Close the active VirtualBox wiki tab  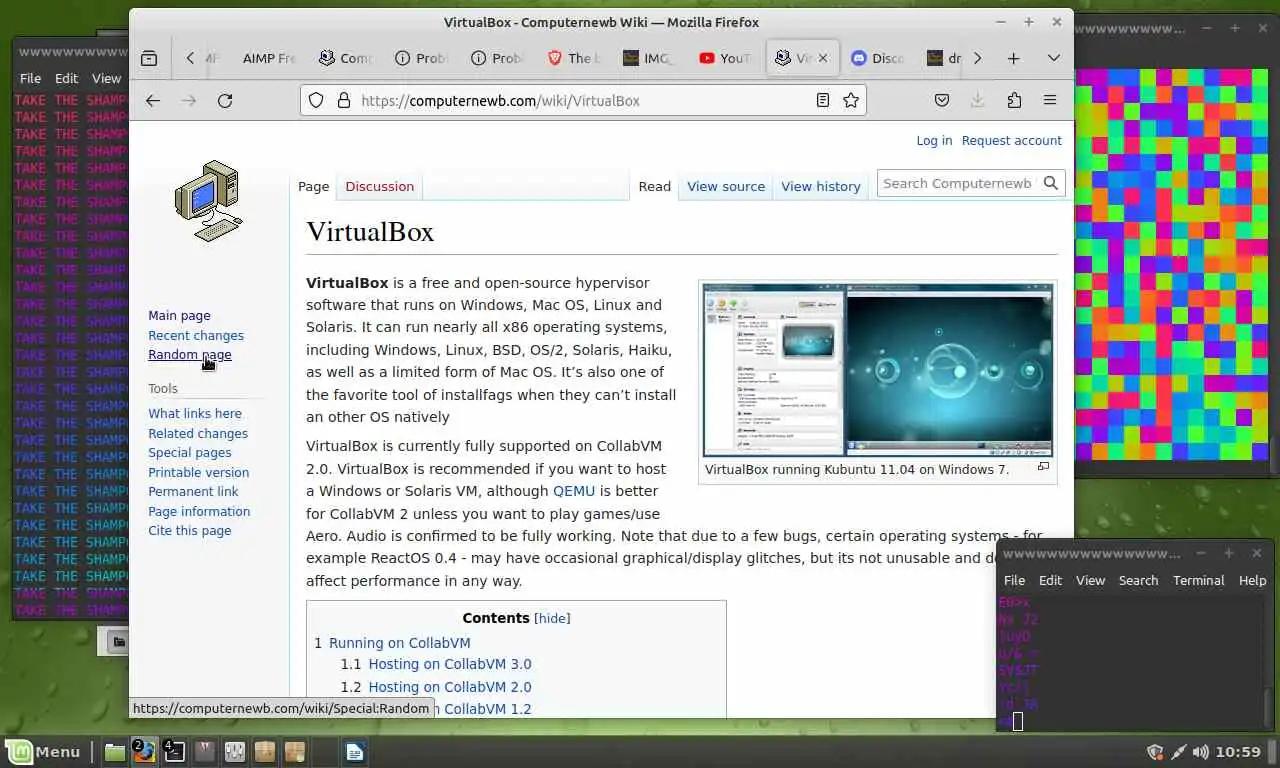point(823,58)
